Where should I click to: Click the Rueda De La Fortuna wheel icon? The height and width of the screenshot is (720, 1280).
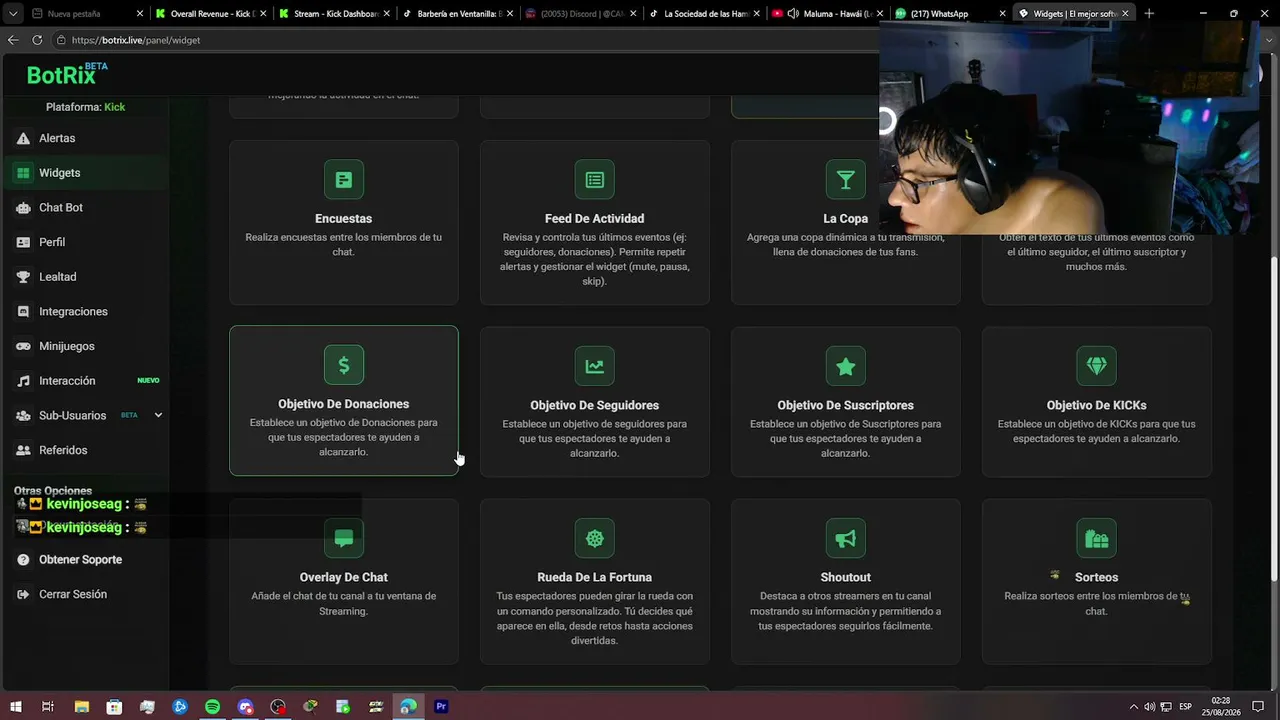coord(595,538)
